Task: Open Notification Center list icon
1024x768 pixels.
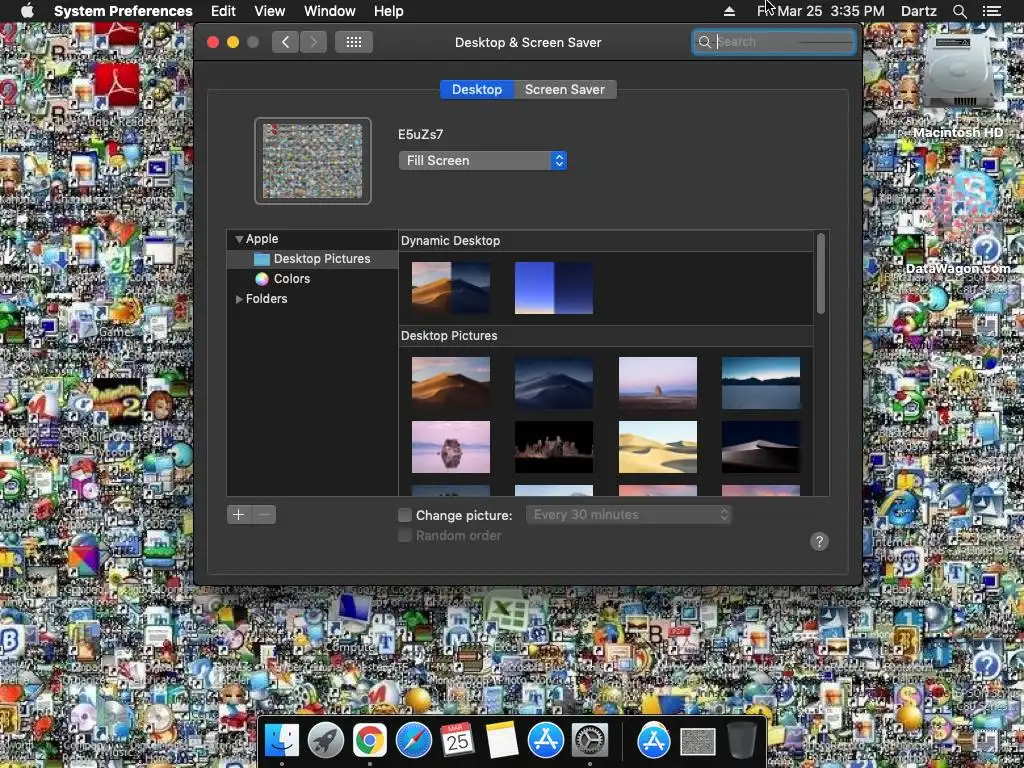Action: (991, 11)
